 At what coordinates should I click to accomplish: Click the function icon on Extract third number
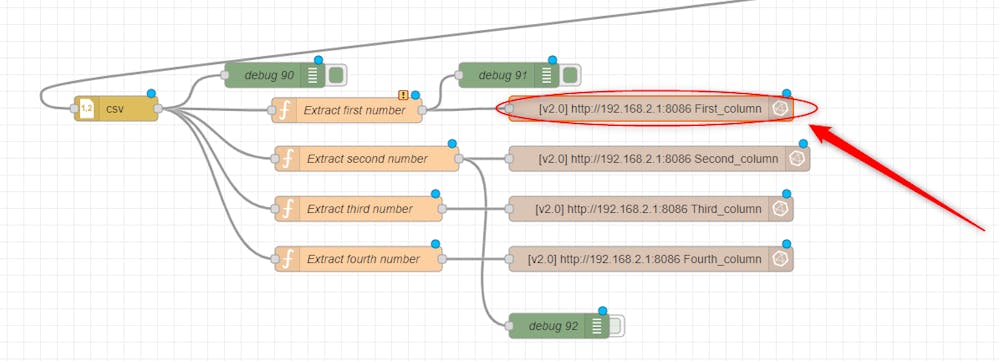pos(288,209)
